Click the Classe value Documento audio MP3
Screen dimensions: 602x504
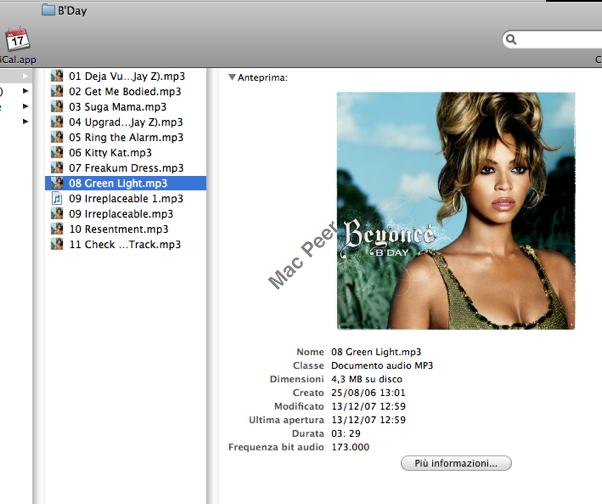pos(382,365)
